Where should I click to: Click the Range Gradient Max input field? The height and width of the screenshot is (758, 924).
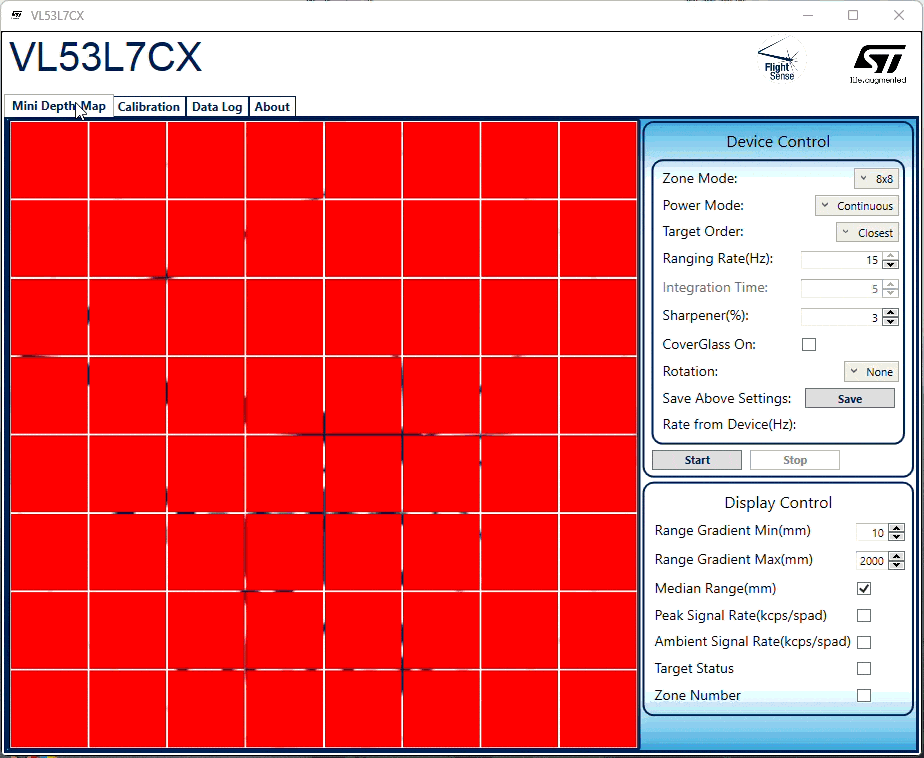point(872,560)
